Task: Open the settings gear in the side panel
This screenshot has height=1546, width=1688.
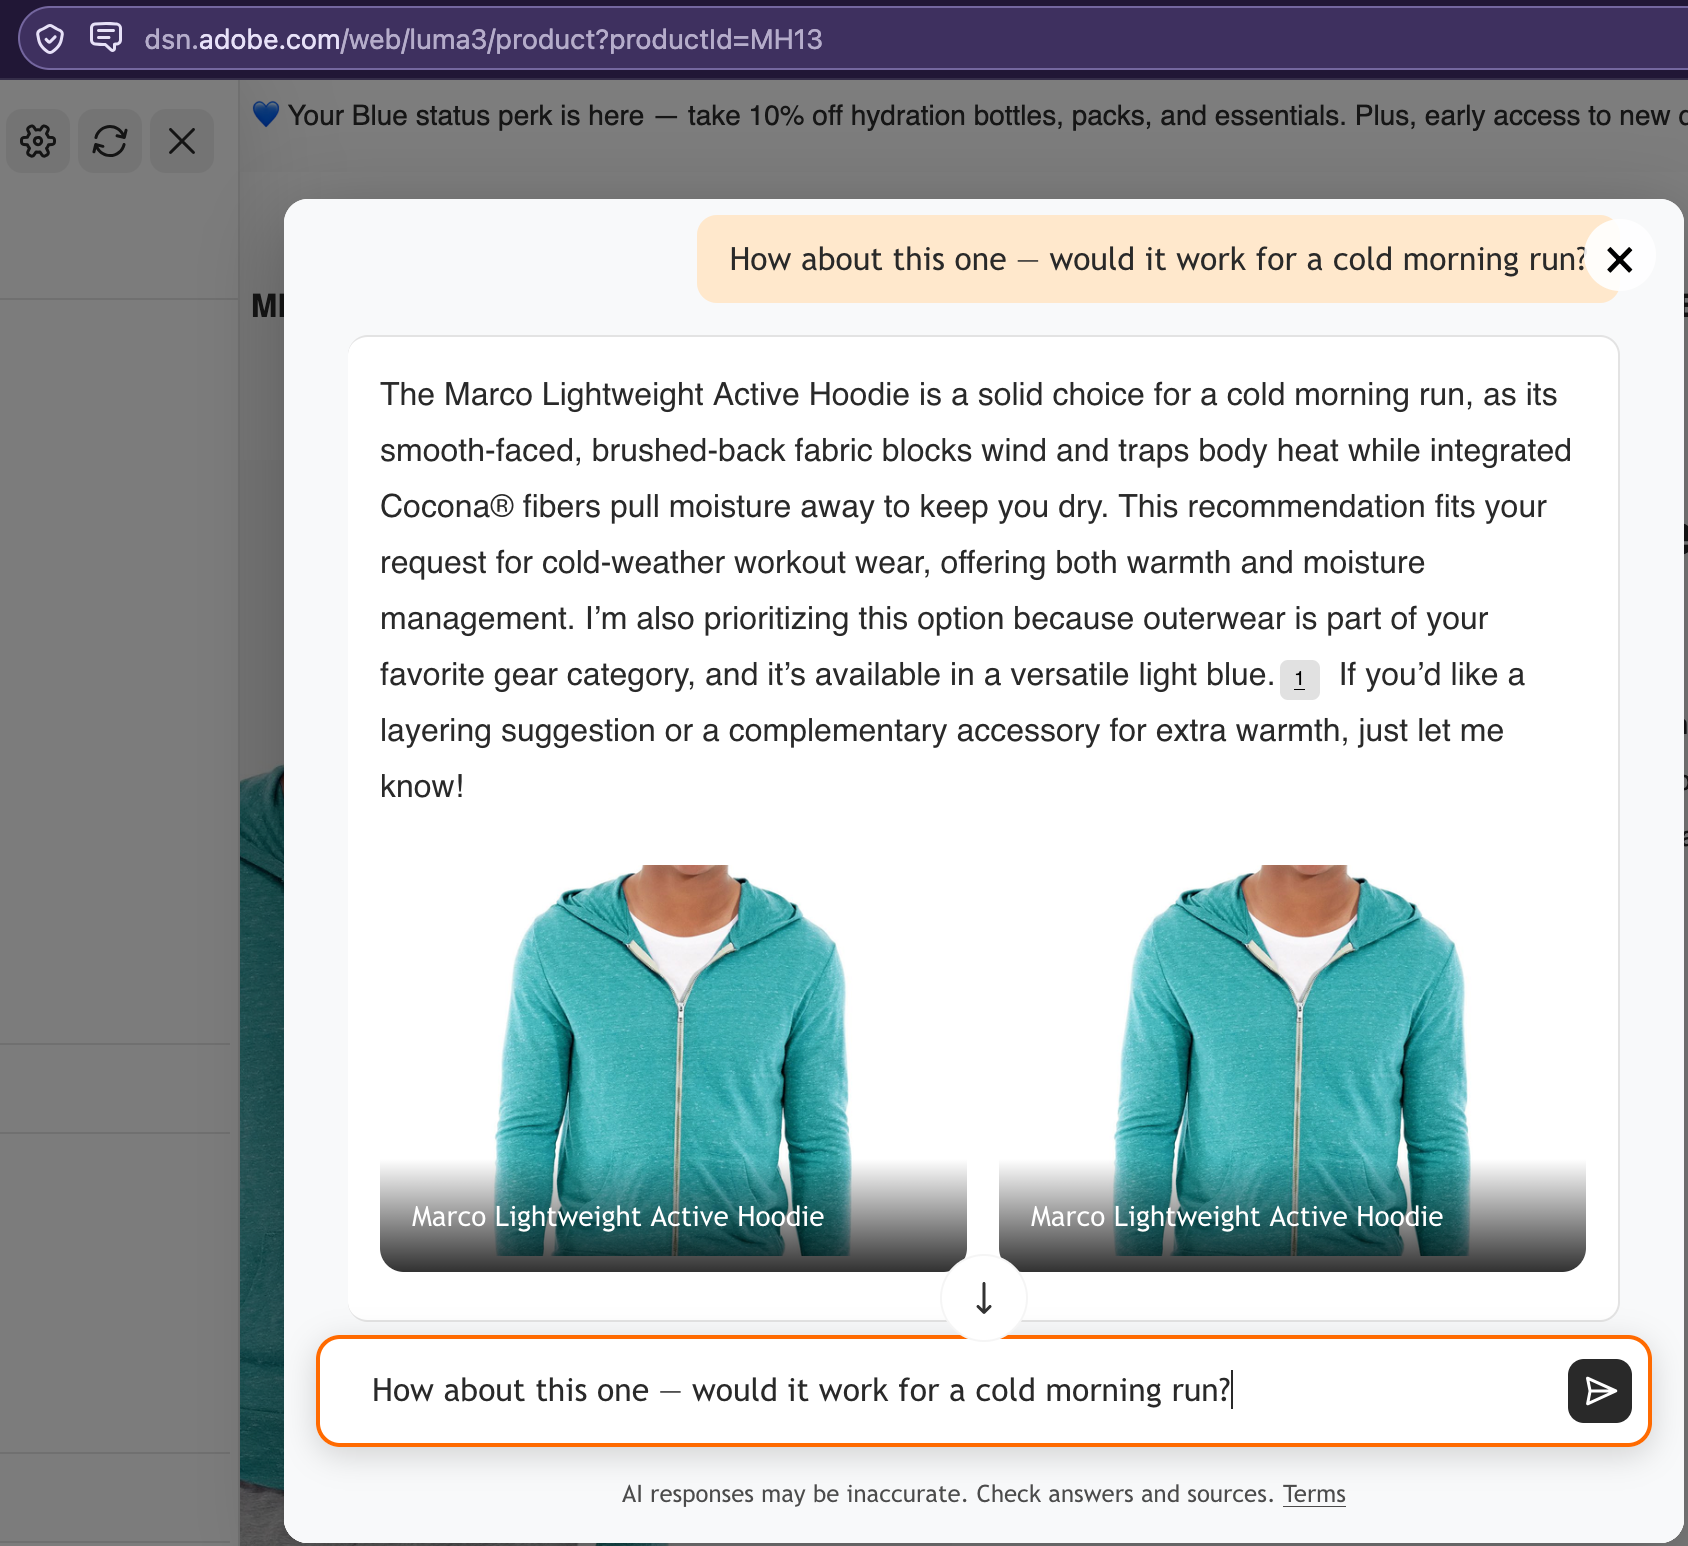Action: [38, 141]
